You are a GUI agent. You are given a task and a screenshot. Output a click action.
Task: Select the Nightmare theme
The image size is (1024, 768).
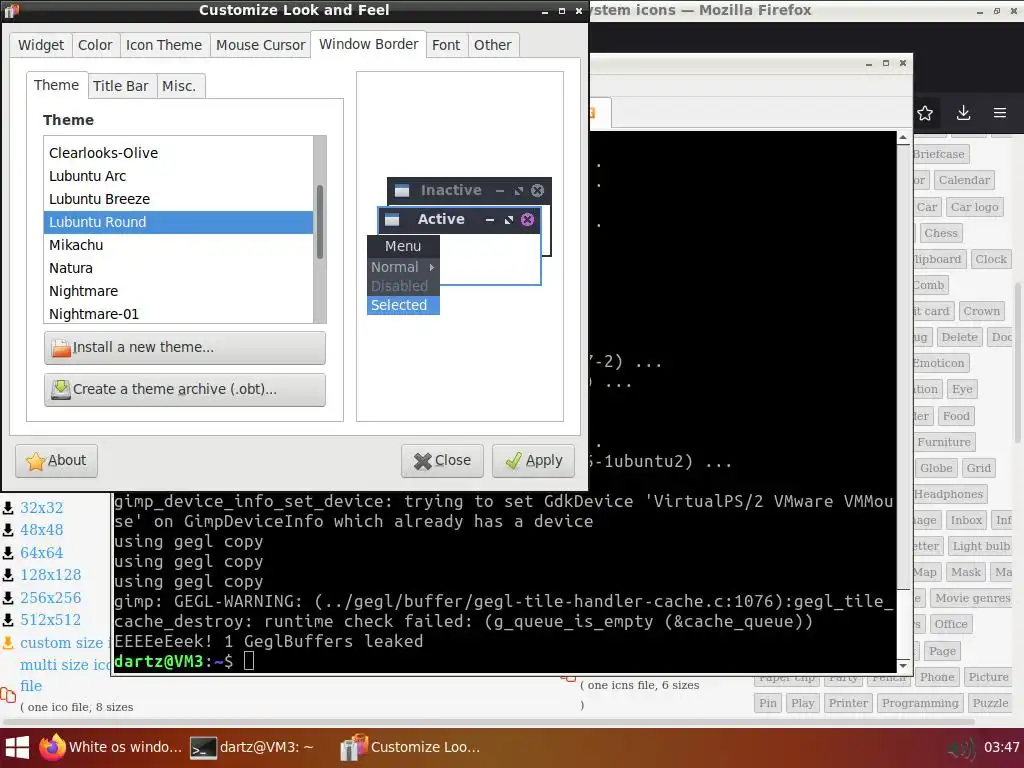(x=178, y=291)
